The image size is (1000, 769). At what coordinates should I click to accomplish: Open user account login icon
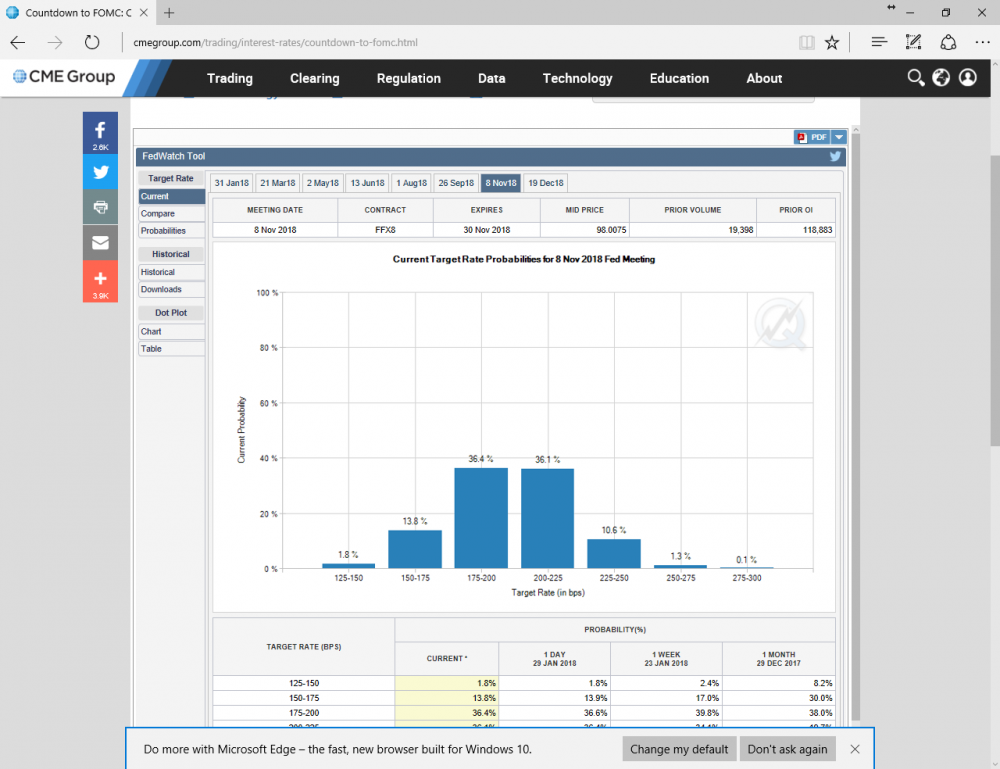tap(967, 78)
